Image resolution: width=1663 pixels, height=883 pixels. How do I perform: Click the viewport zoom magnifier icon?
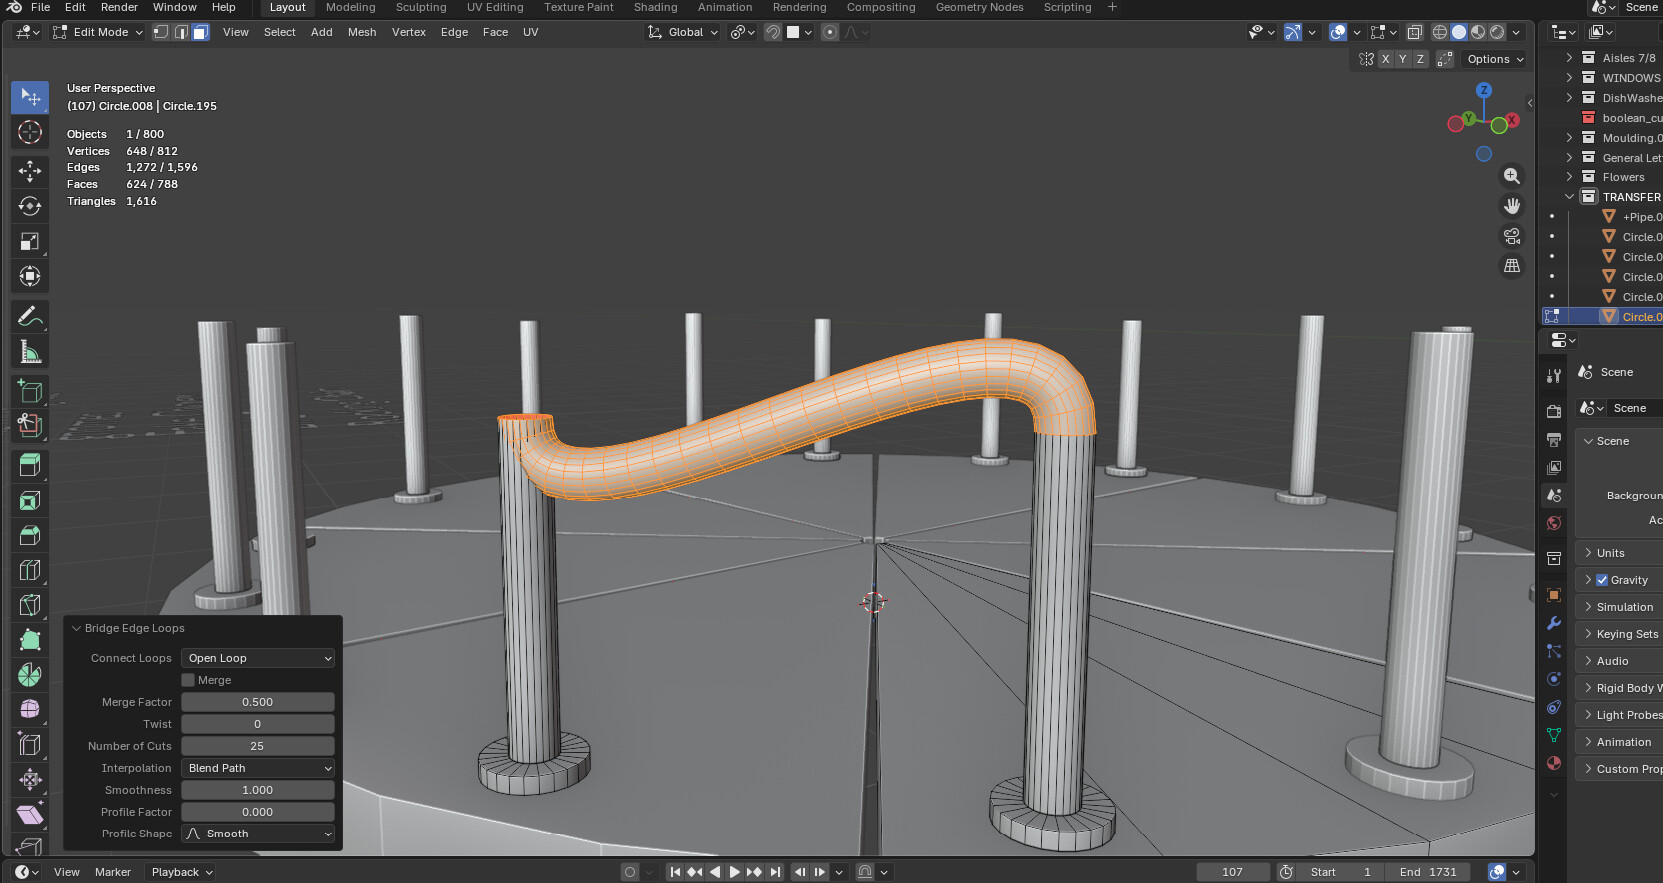point(1512,176)
